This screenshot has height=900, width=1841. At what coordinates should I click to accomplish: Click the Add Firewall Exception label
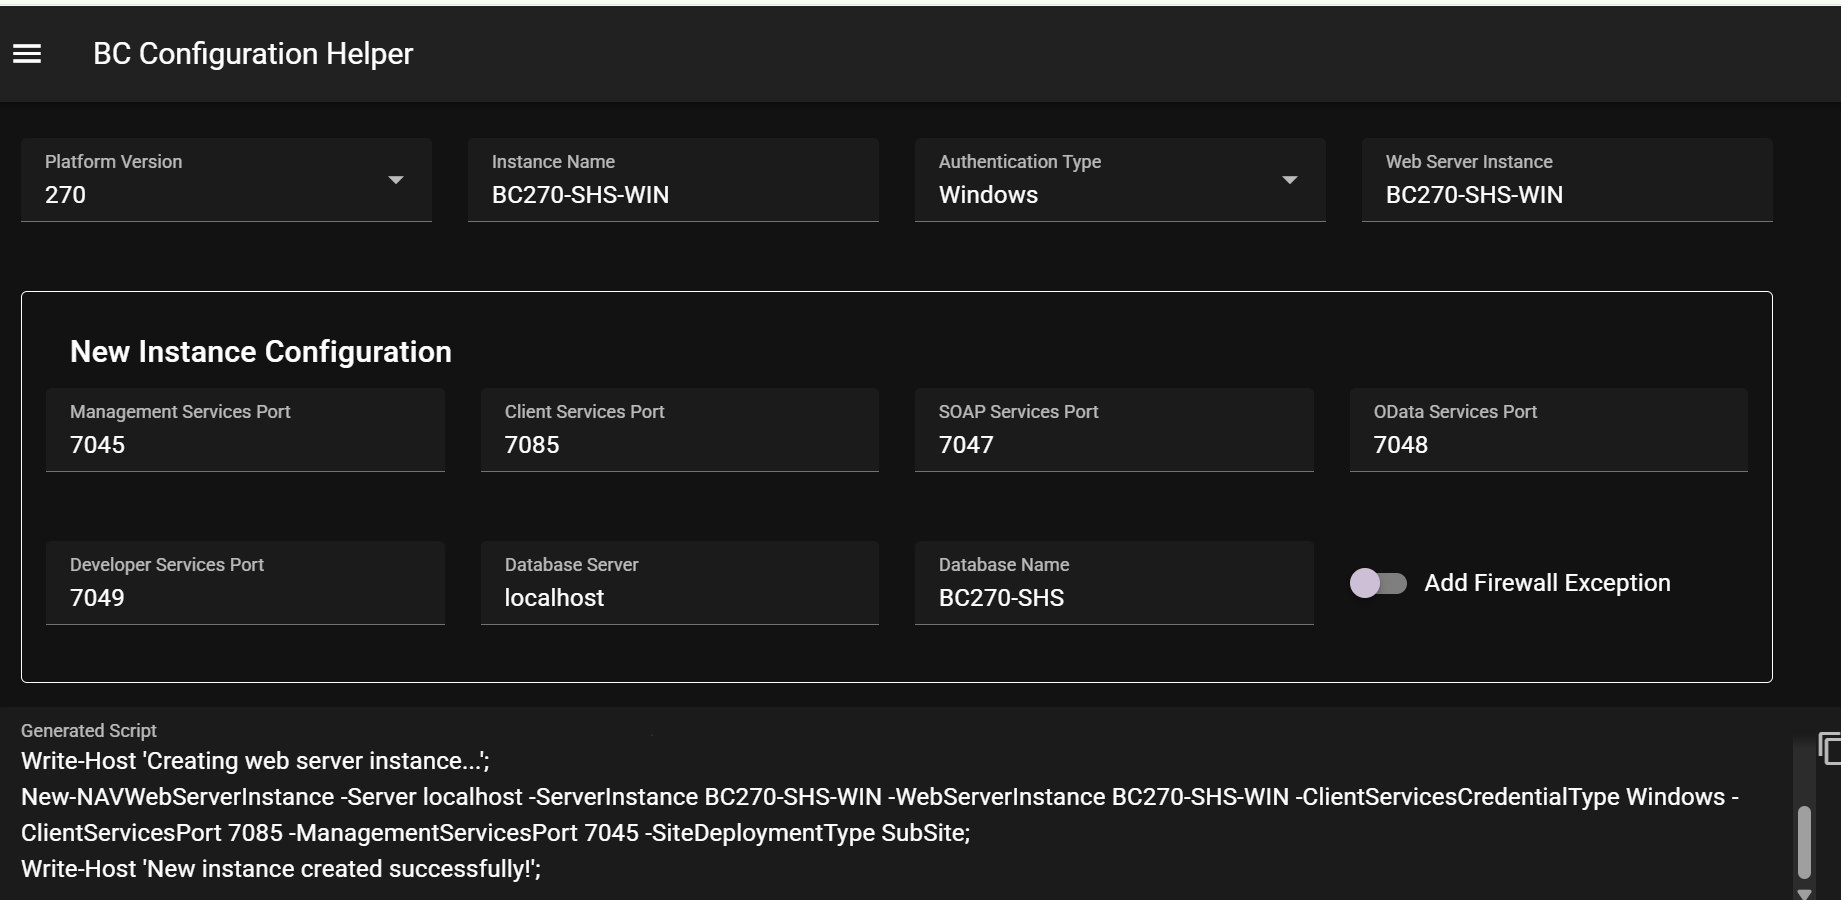click(1547, 583)
